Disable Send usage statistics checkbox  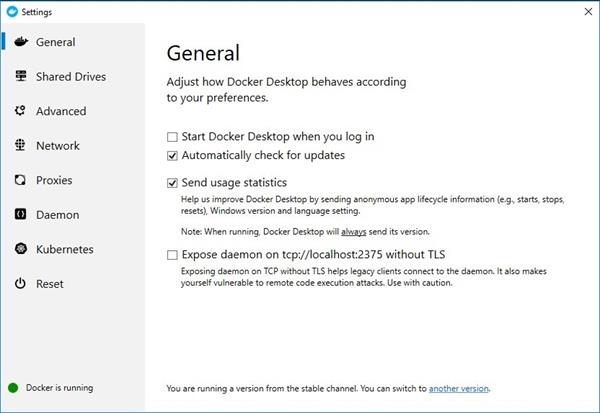click(173, 183)
